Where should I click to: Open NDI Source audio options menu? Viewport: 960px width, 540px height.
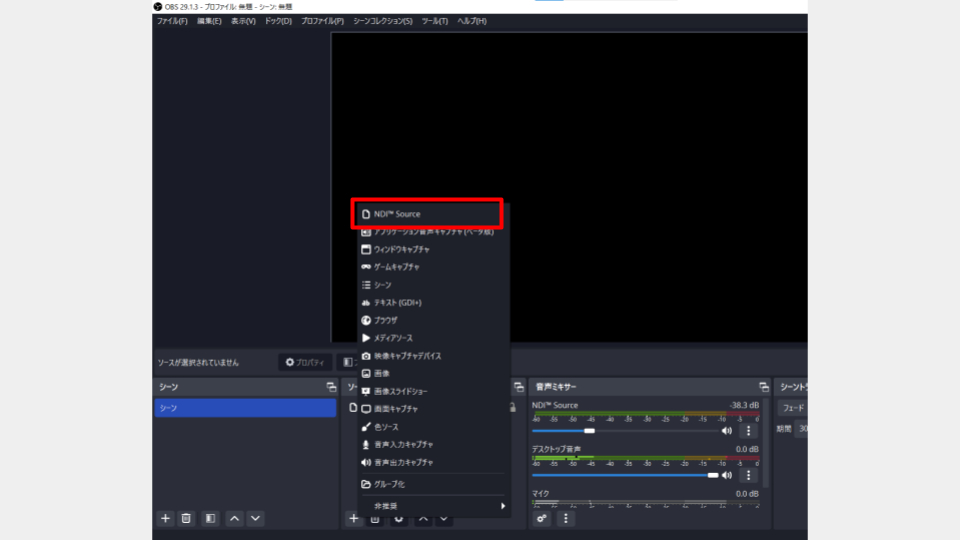click(748, 431)
